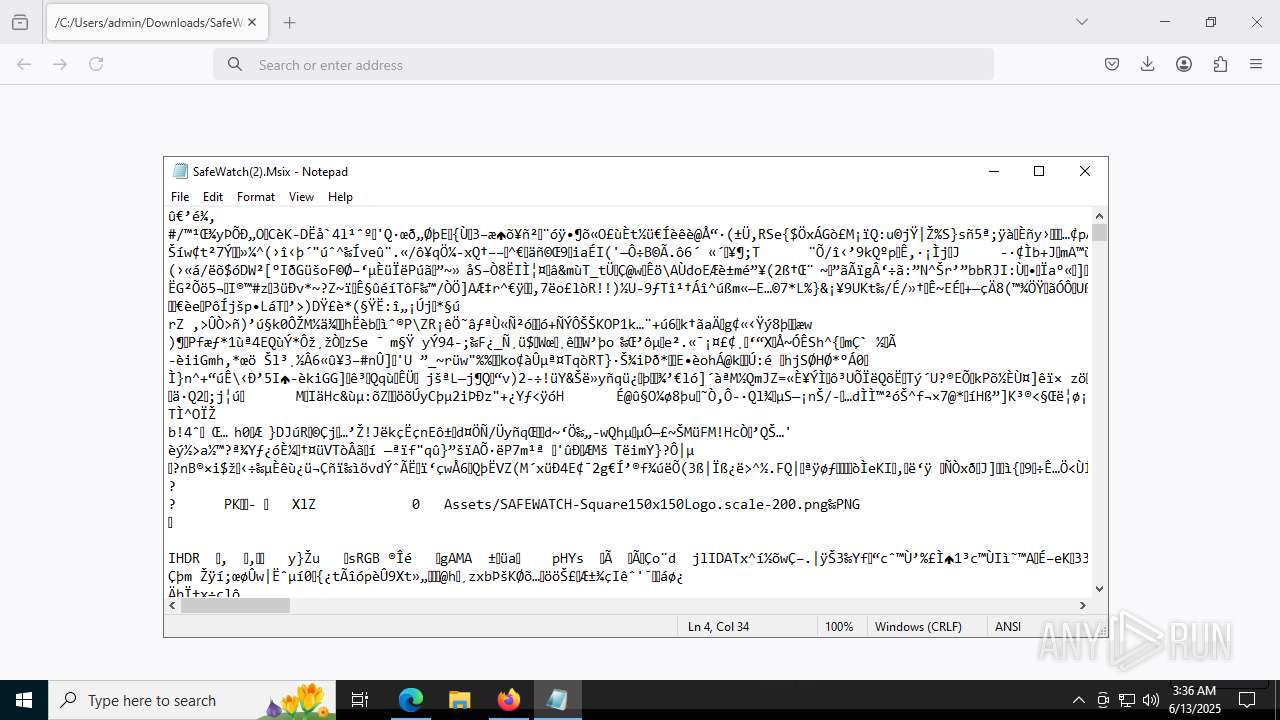Image resolution: width=1280 pixels, height=720 pixels.
Task: Show hidden system tray icons
Action: tap(1078, 700)
